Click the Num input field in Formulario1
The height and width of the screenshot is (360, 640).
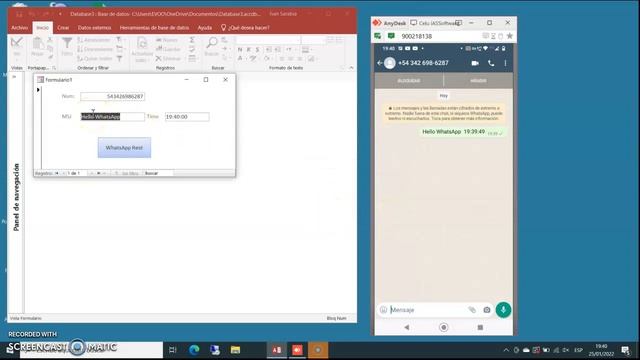pyautogui.click(x=112, y=96)
